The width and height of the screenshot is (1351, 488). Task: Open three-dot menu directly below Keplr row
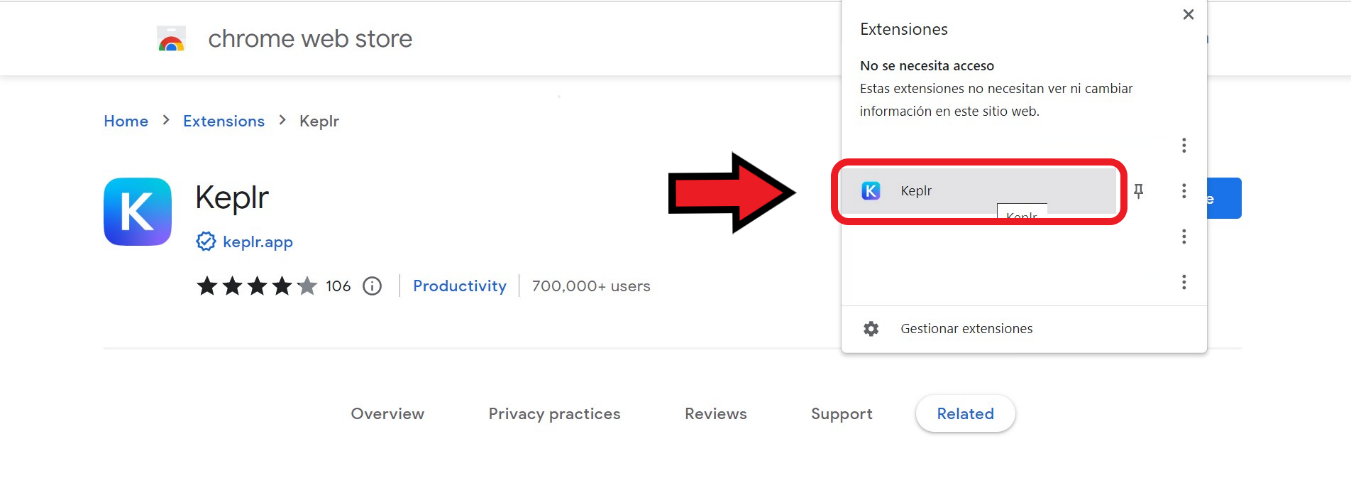pyautogui.click(x=1184, y=237)
